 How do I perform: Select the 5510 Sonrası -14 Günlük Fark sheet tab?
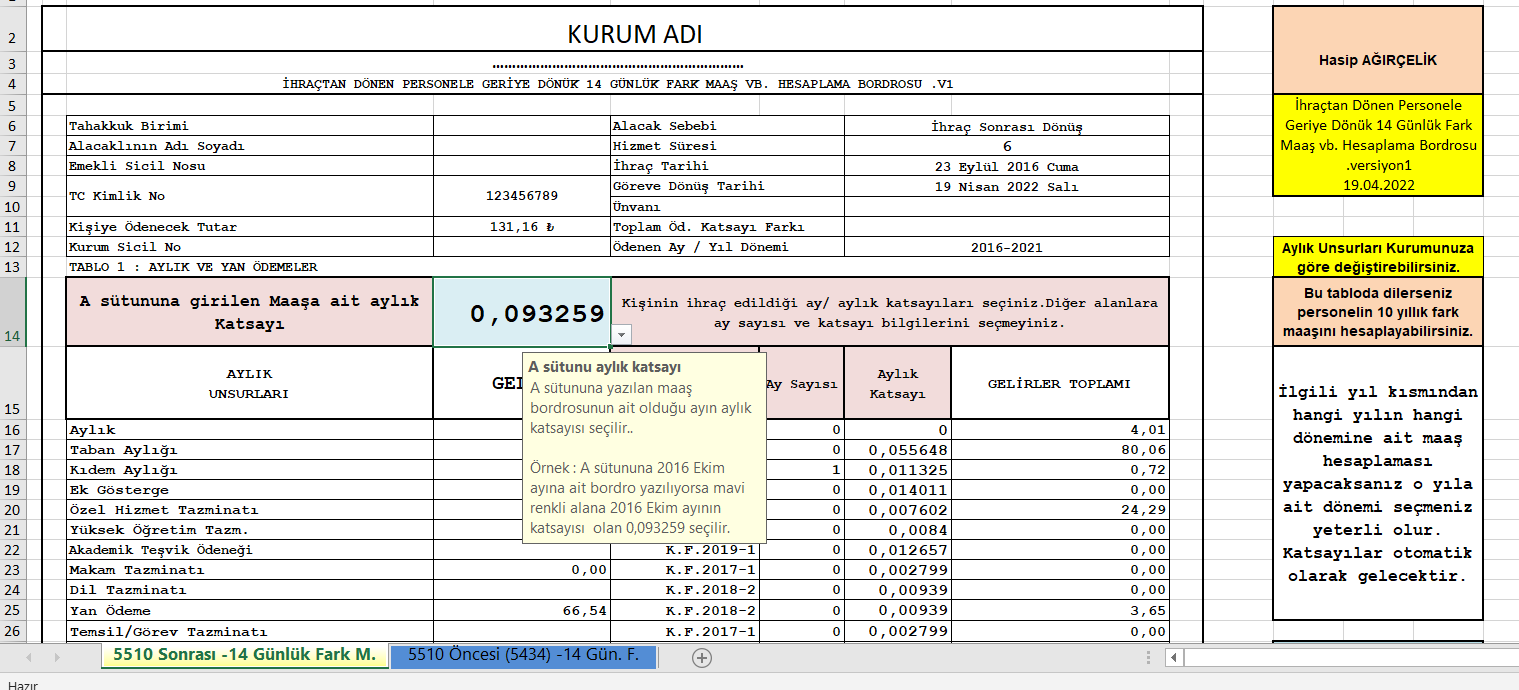(x=244, y=656)
